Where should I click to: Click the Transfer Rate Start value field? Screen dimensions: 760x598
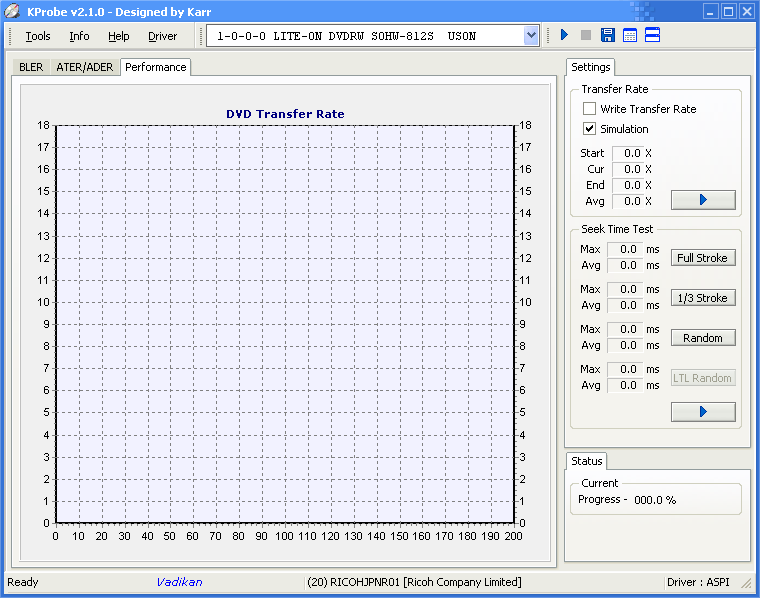[627, 153]
